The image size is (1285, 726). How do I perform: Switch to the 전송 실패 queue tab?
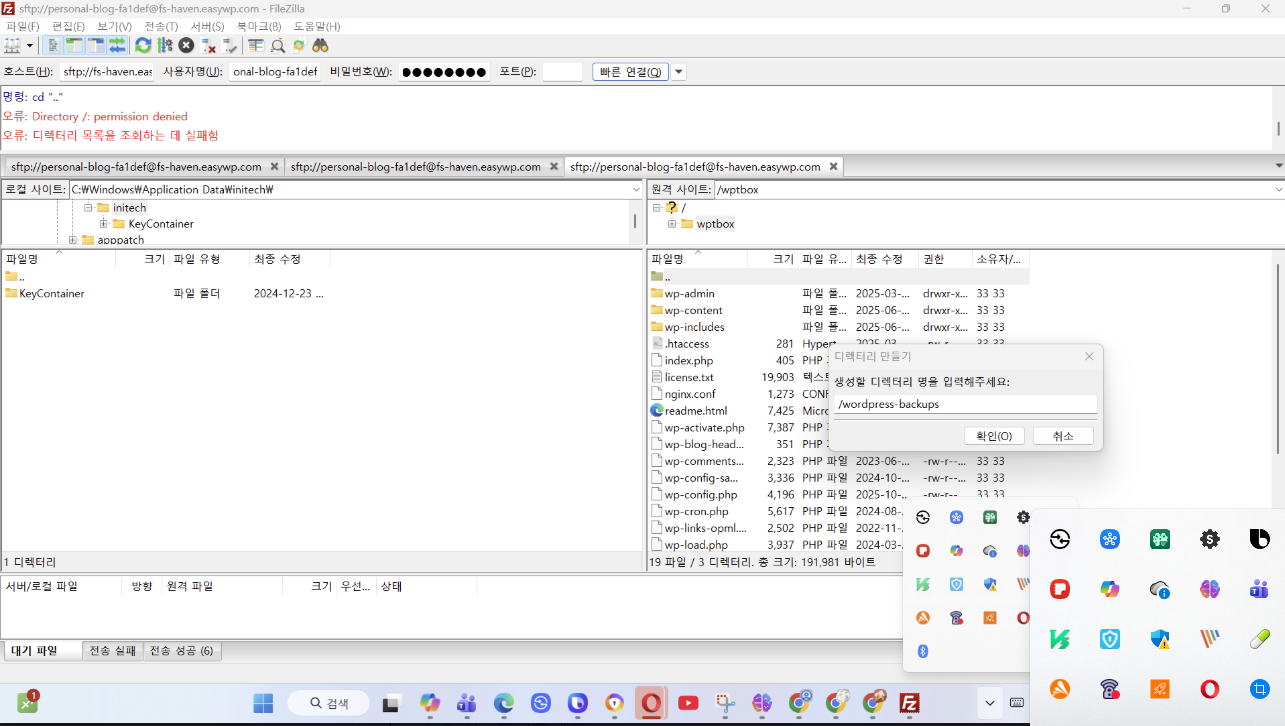click(113, 651)
